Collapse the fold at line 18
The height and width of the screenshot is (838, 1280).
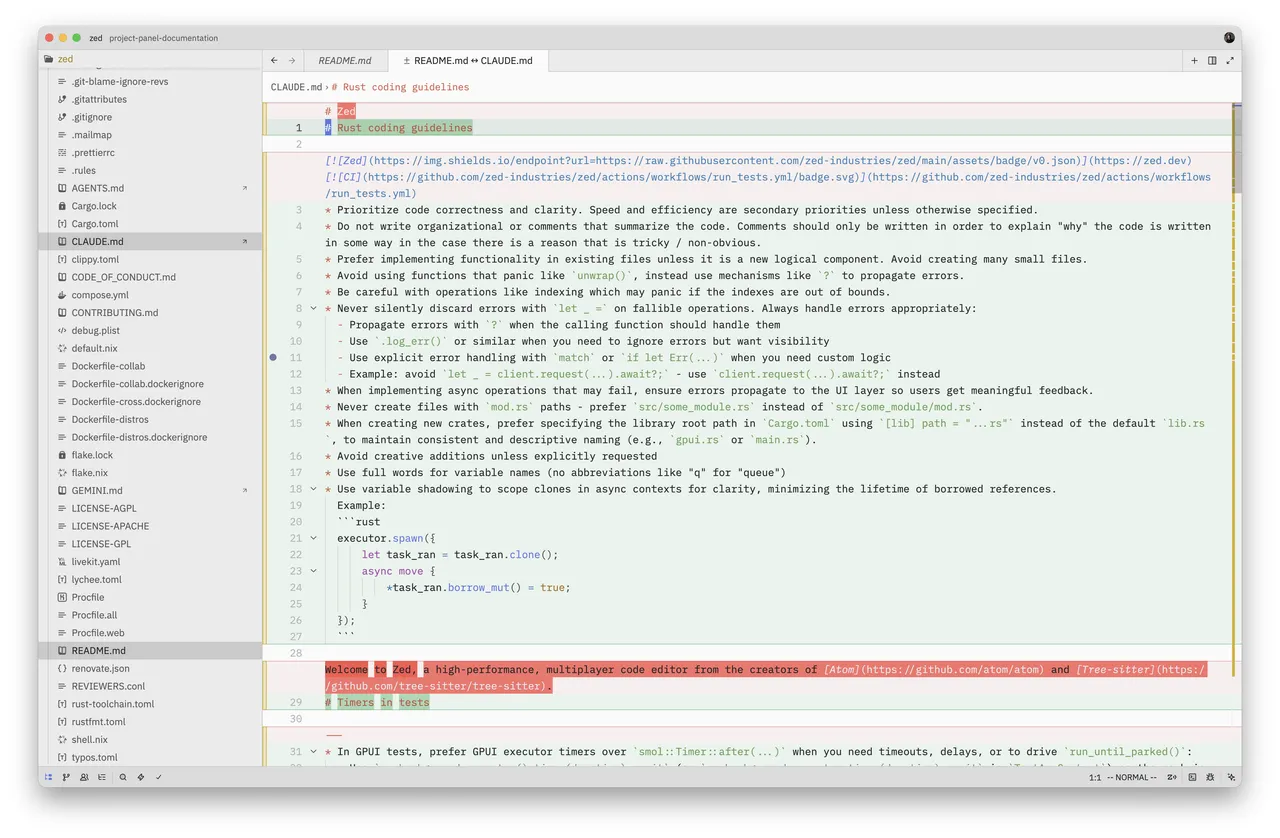pyautogui.click(x=313, y=489)
